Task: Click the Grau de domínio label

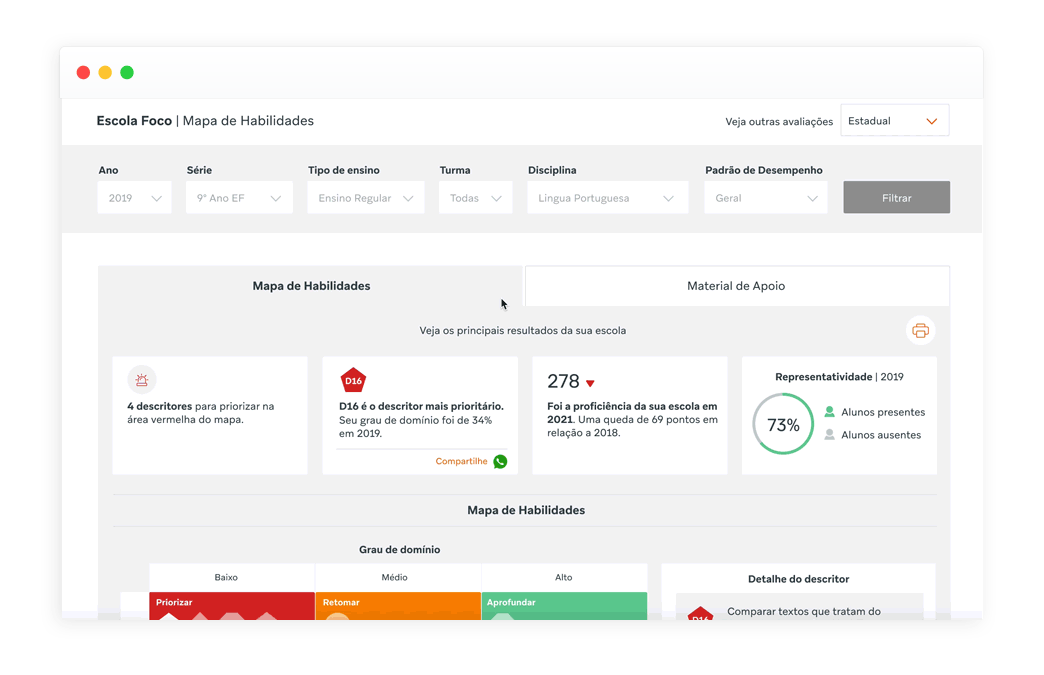Action: pos(399,549)
